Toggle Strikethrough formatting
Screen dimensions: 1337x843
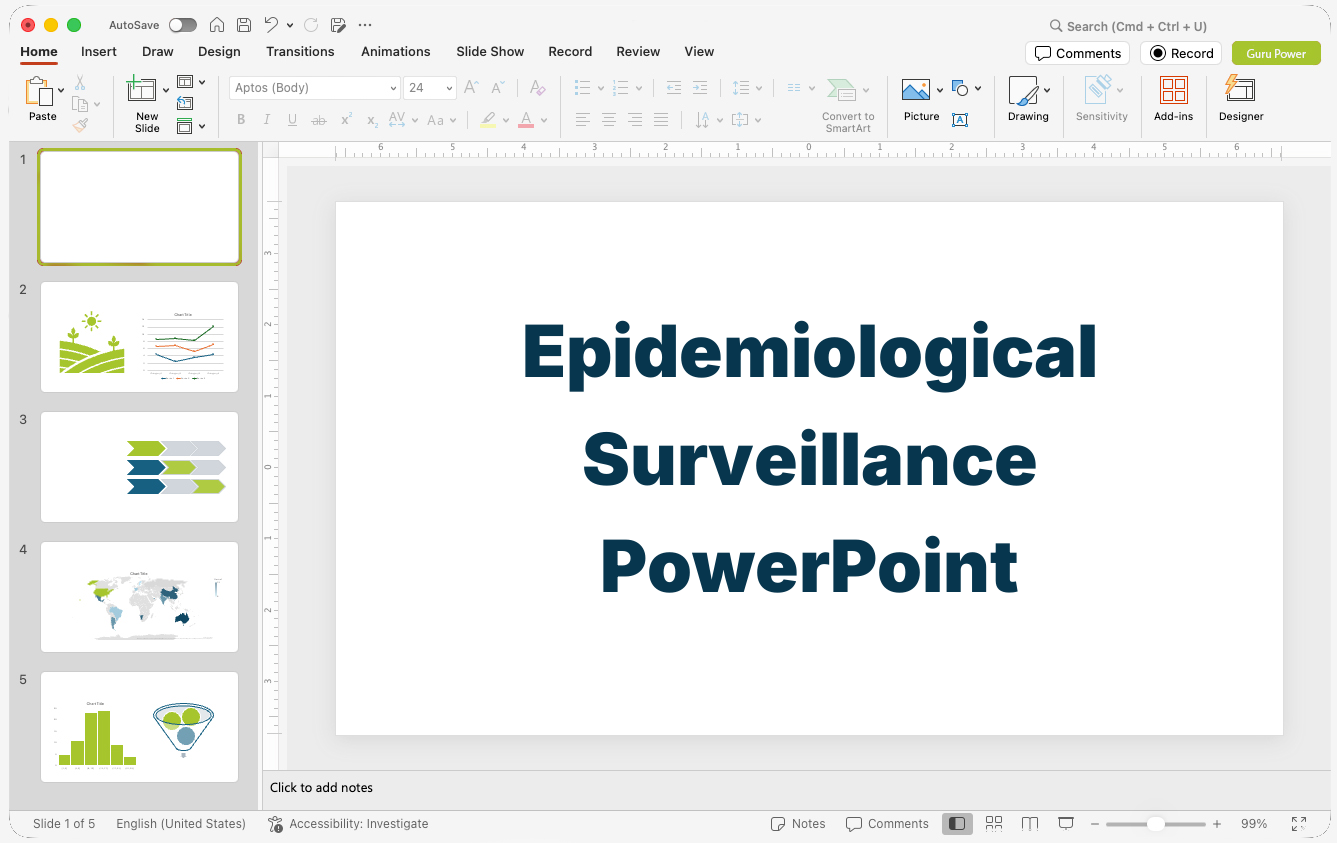(319, 120)
